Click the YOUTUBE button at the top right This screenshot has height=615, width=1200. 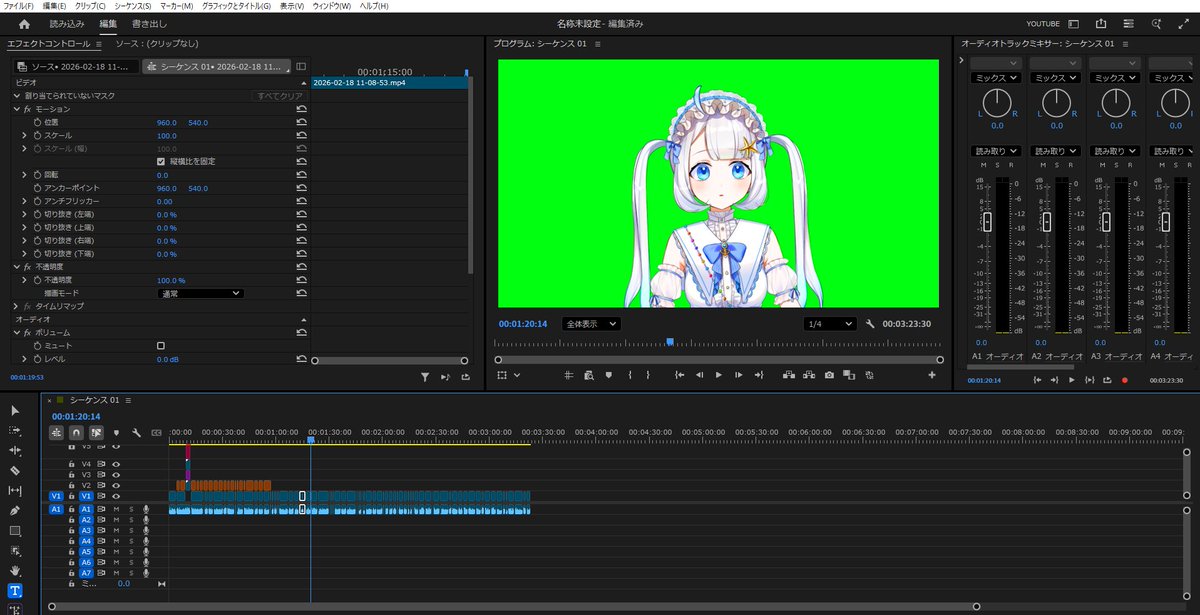1041,22
